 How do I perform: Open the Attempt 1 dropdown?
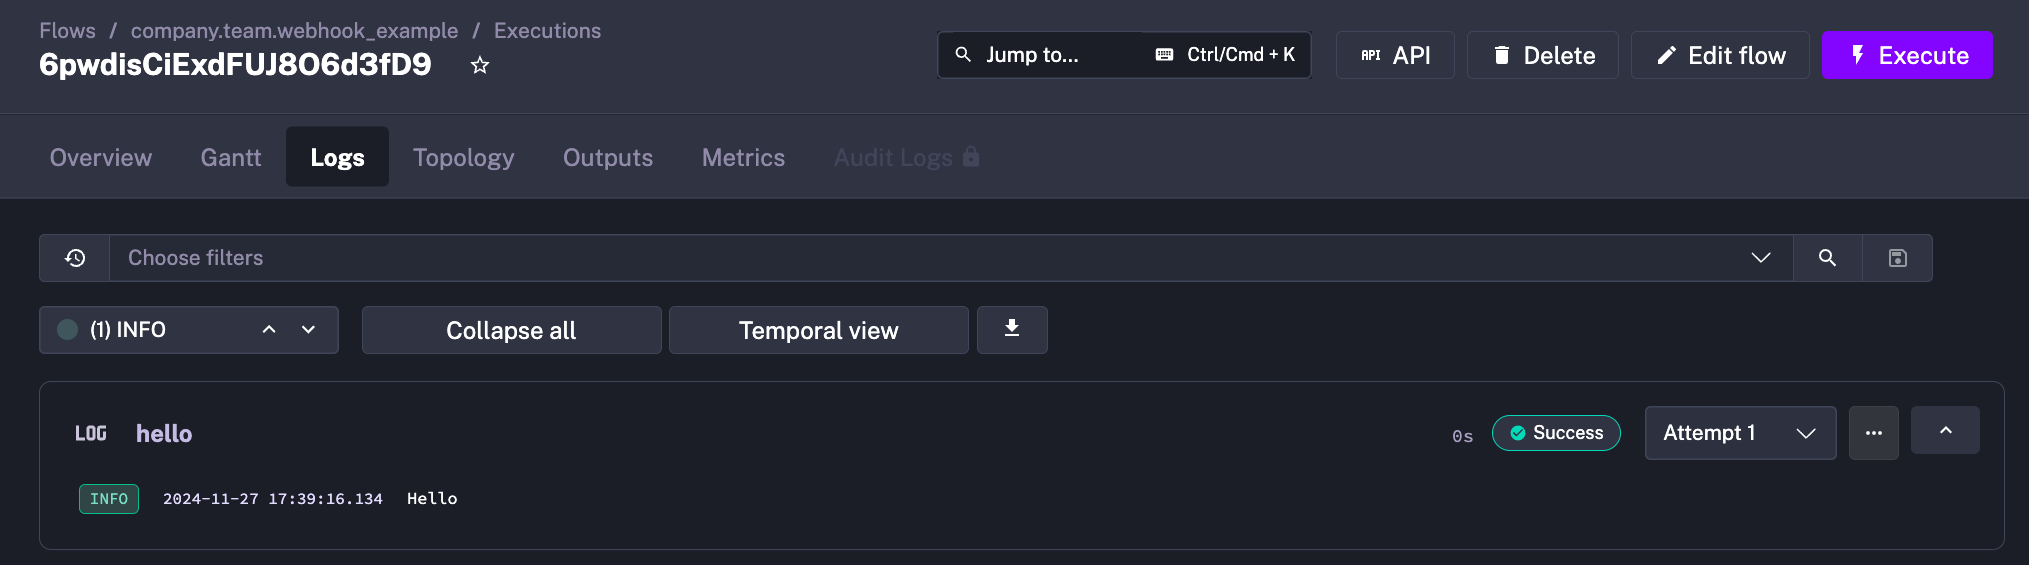click(1739, 433)
